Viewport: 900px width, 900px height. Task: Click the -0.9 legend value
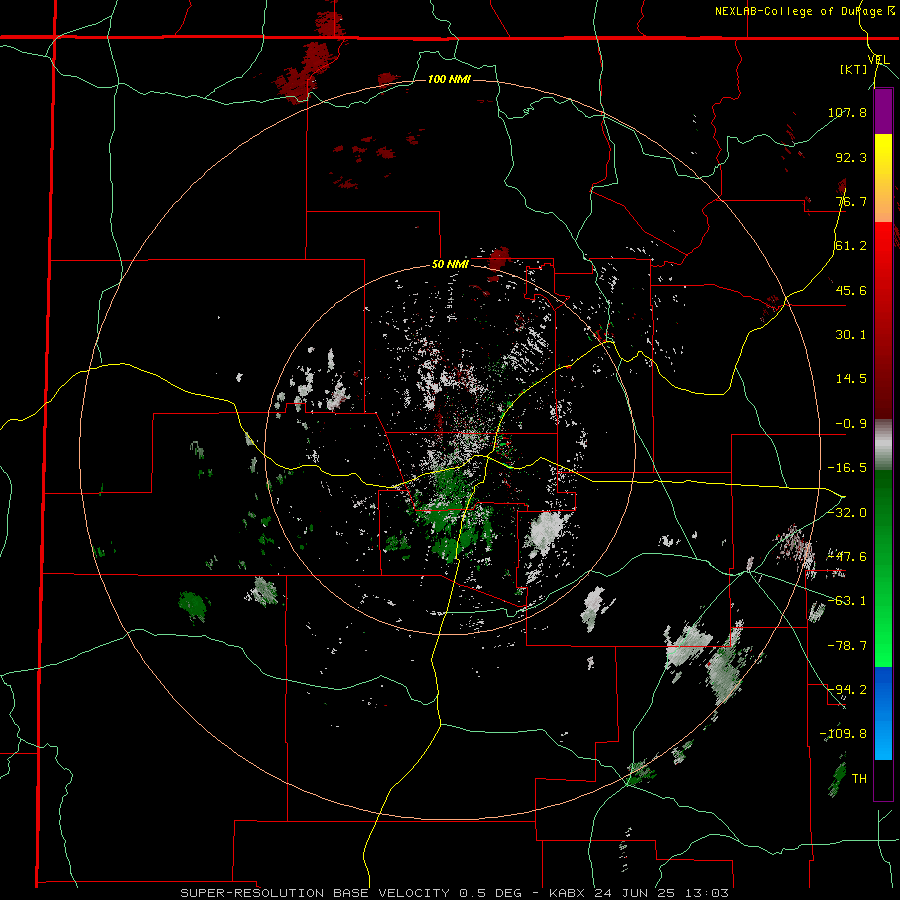[851, 424]
